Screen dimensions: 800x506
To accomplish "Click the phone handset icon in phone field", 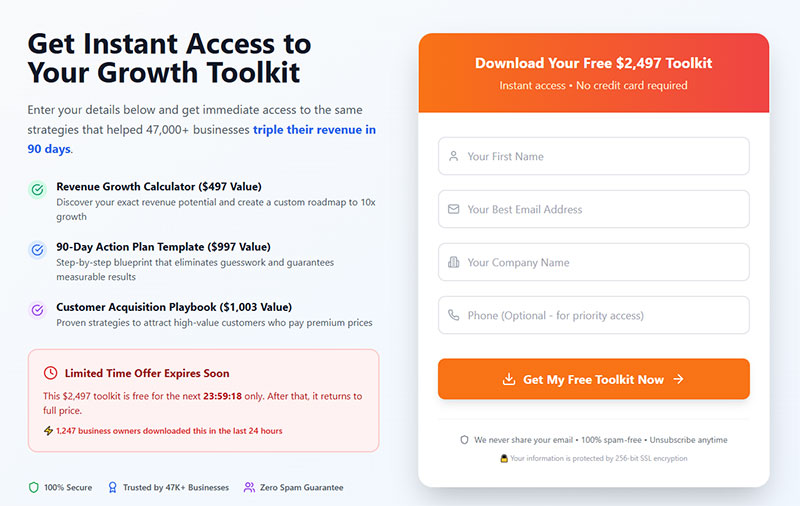I will tap(454, 315).
